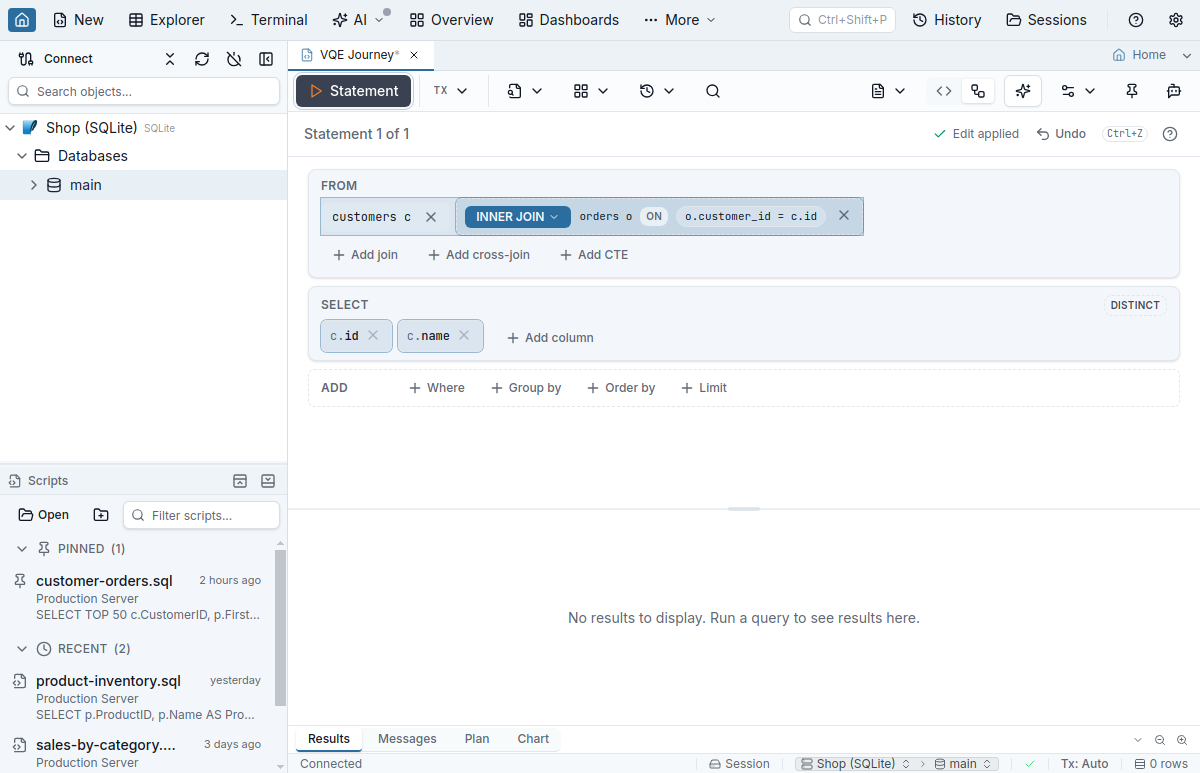Zoom in results icon

[x=1182, y=740]
